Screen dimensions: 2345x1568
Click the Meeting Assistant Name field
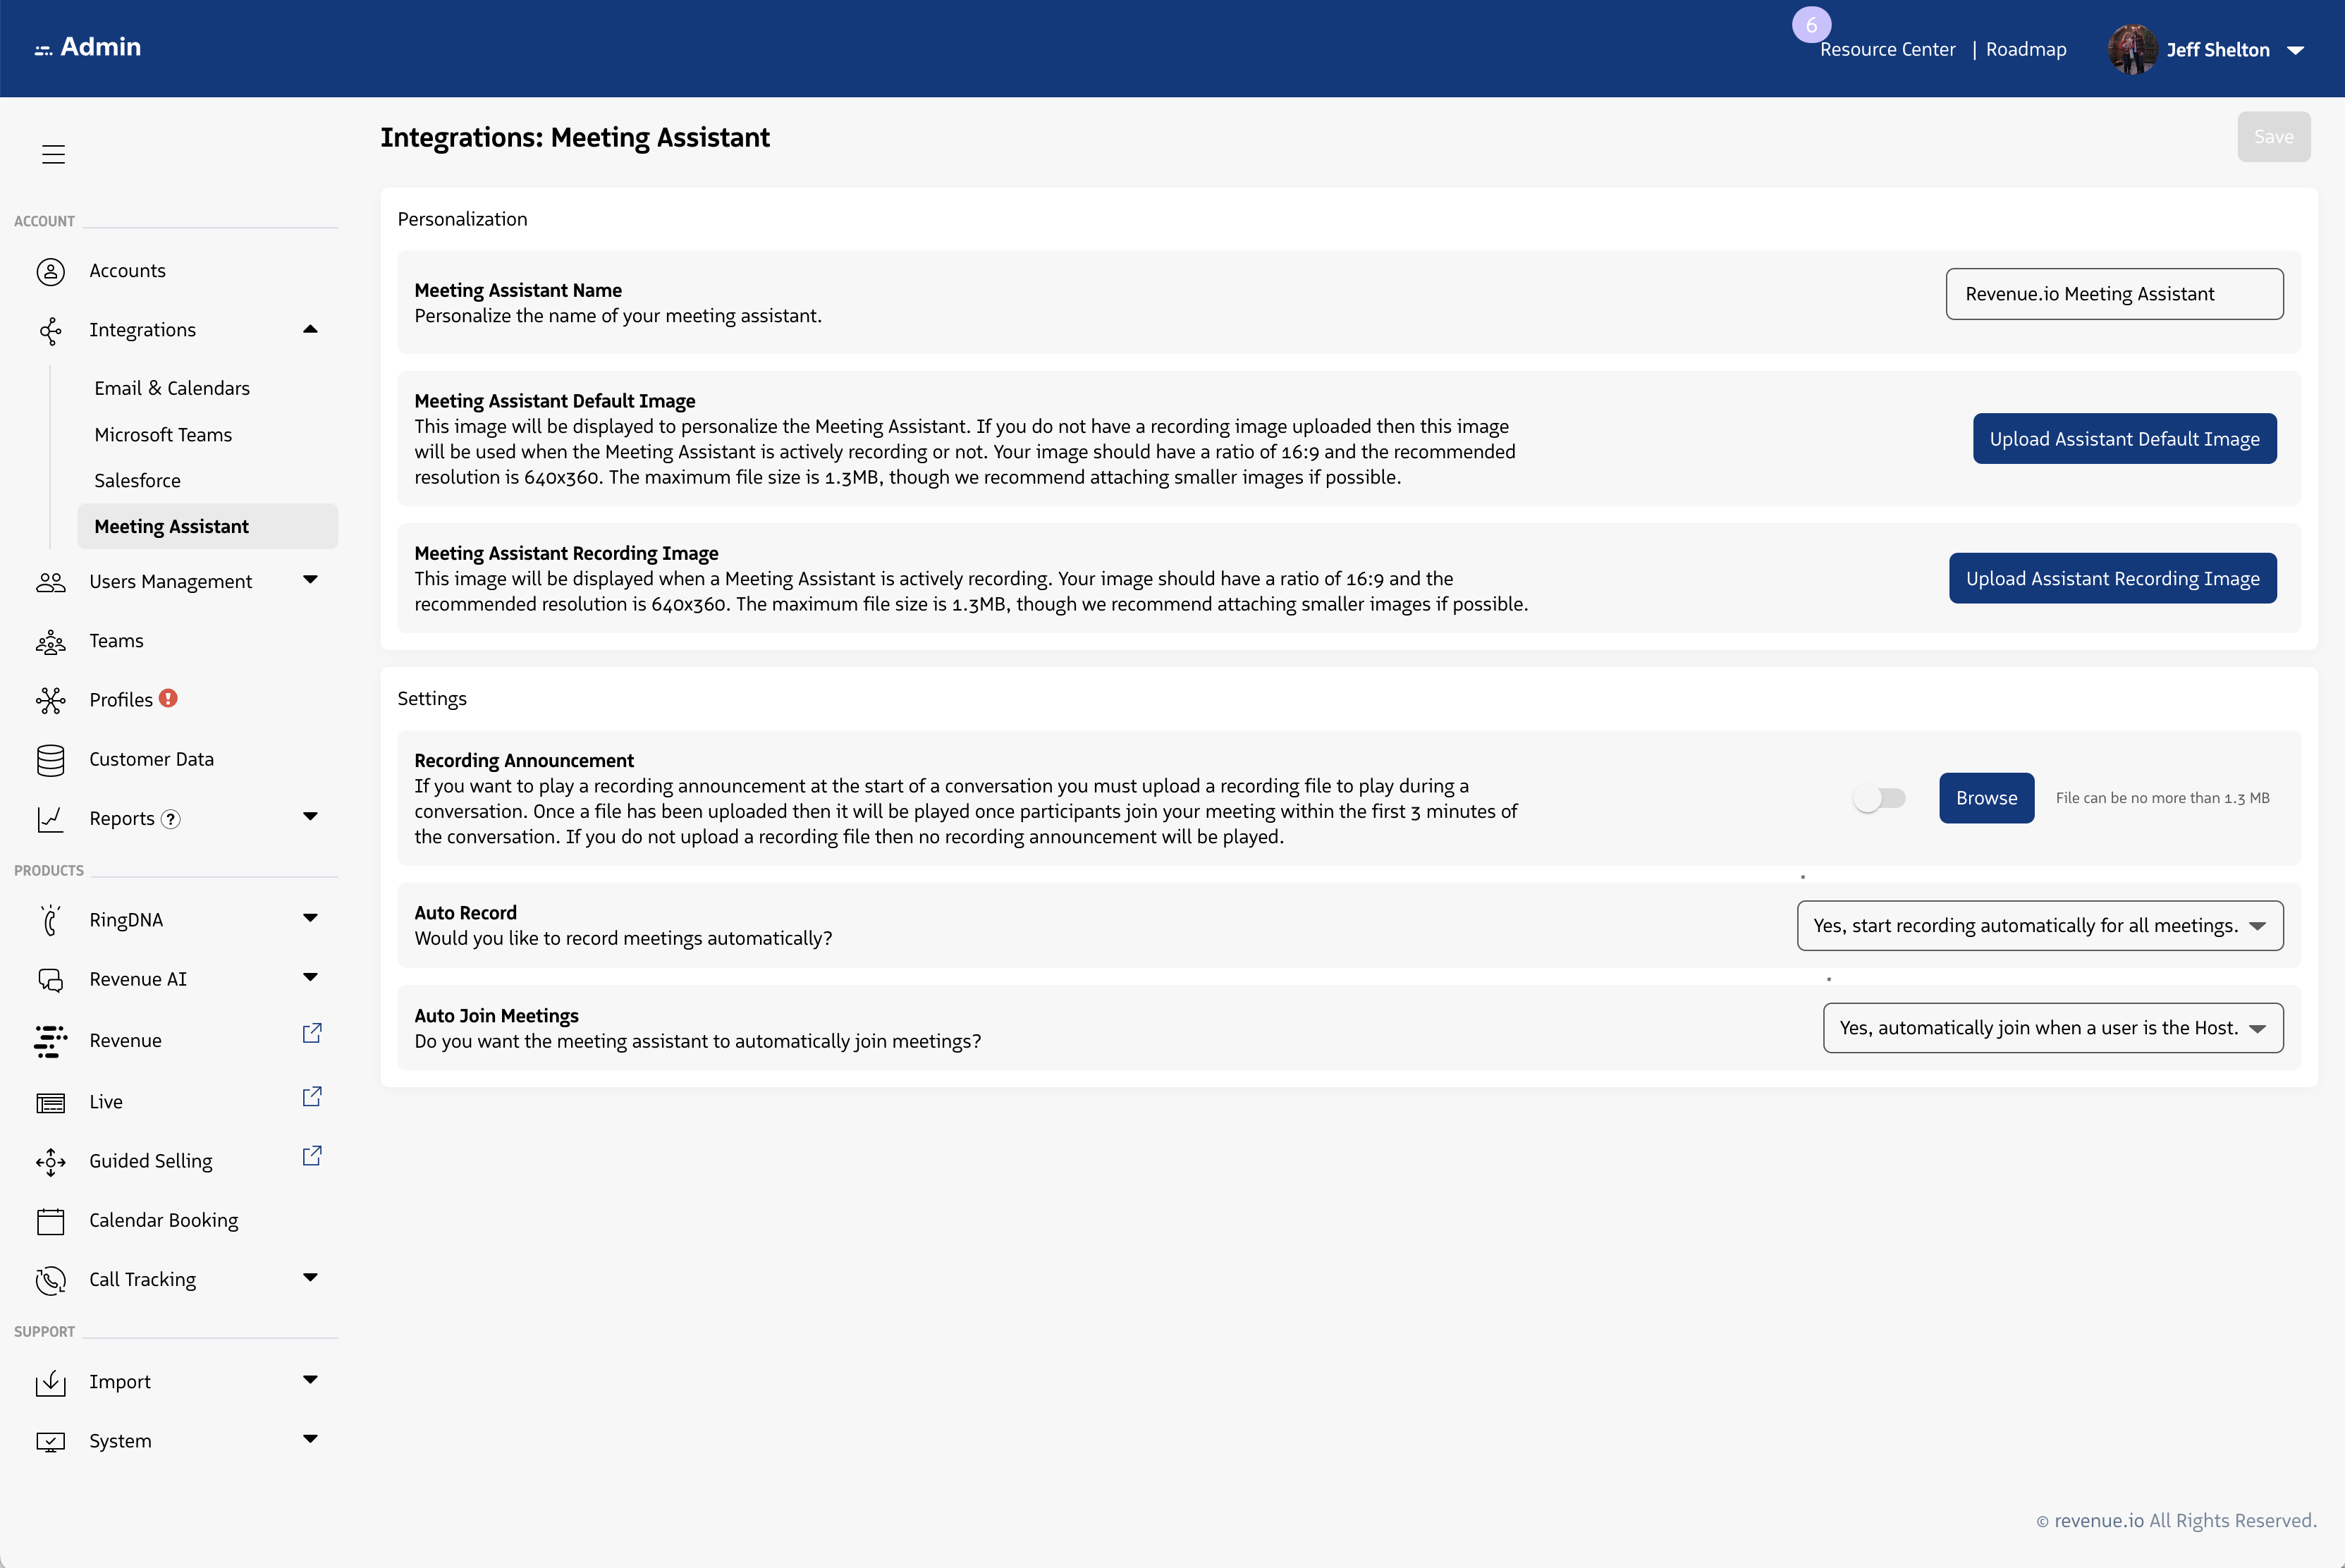[x=2114, y=294]
